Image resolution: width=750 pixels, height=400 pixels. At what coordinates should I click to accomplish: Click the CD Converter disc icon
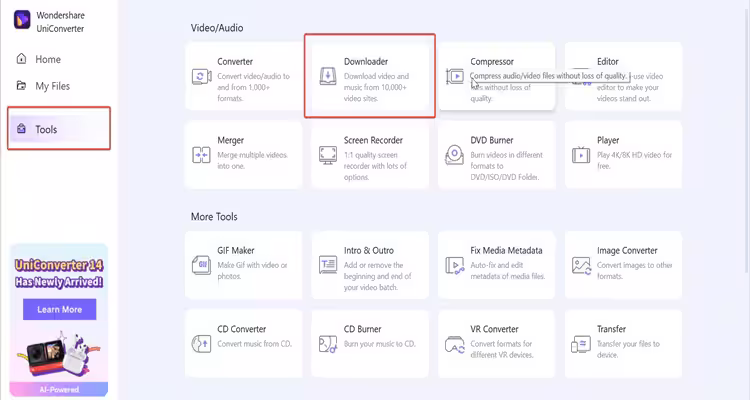(x=201, y=344)
